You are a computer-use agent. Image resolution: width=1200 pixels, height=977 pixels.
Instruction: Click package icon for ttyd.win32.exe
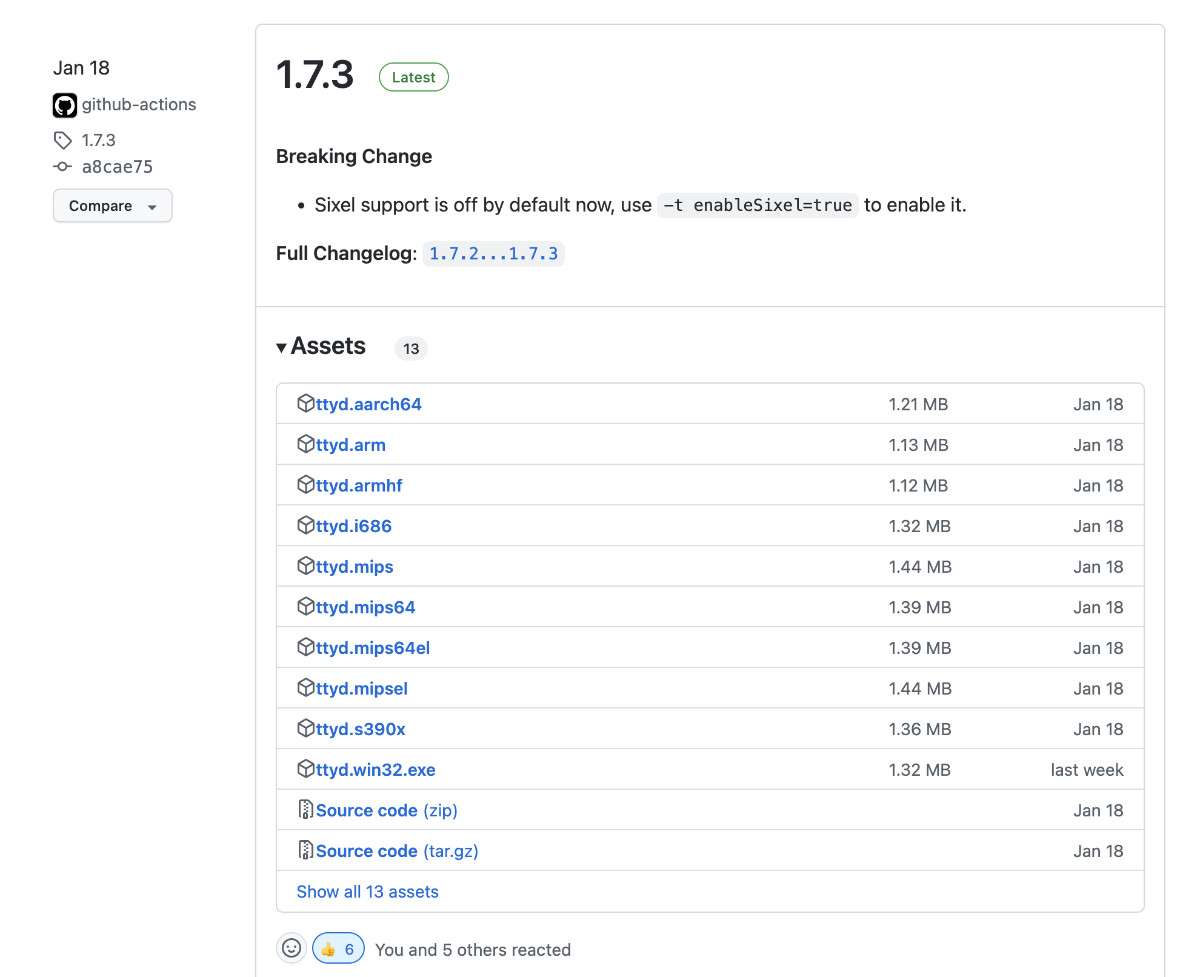tap(306, 769)
